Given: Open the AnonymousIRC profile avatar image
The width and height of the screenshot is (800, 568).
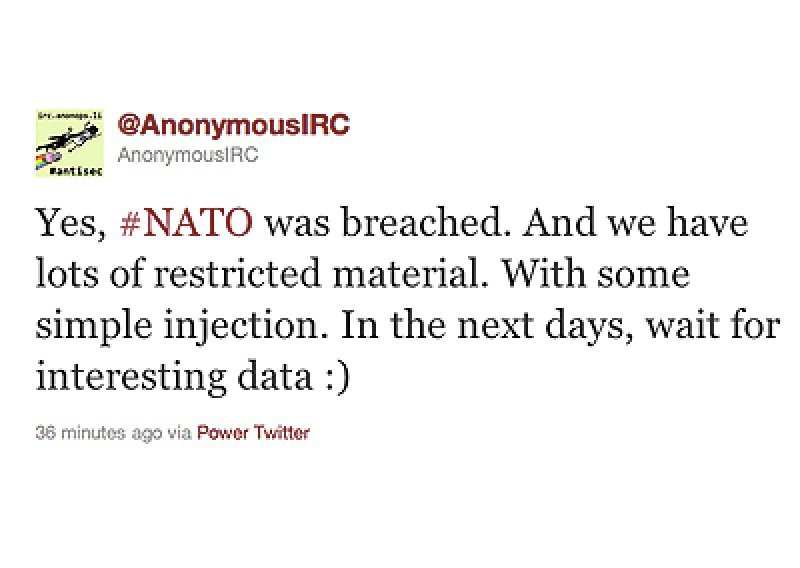Looking at the screenshot, I should [69, 143].
